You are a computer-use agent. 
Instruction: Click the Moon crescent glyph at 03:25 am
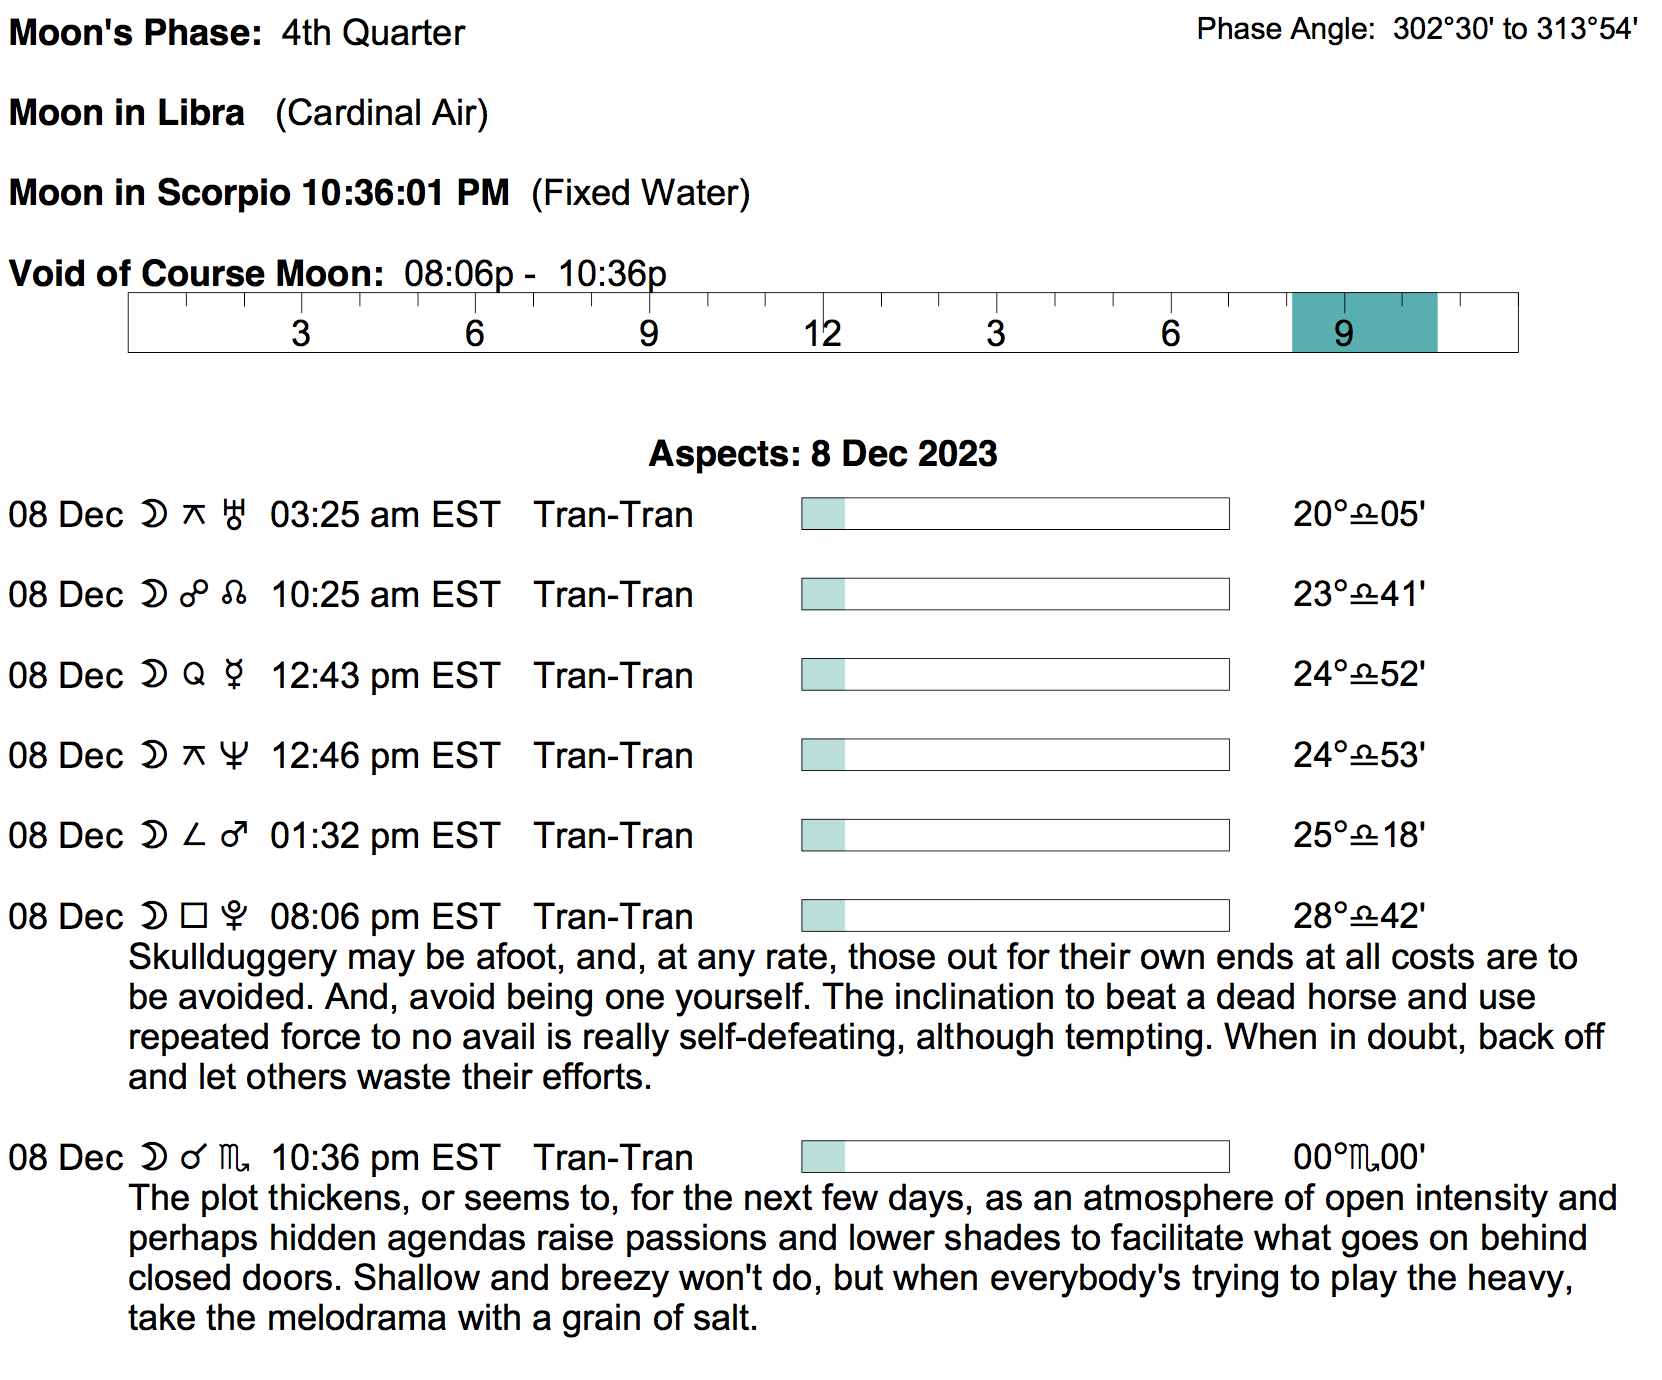tap(153, 515)
